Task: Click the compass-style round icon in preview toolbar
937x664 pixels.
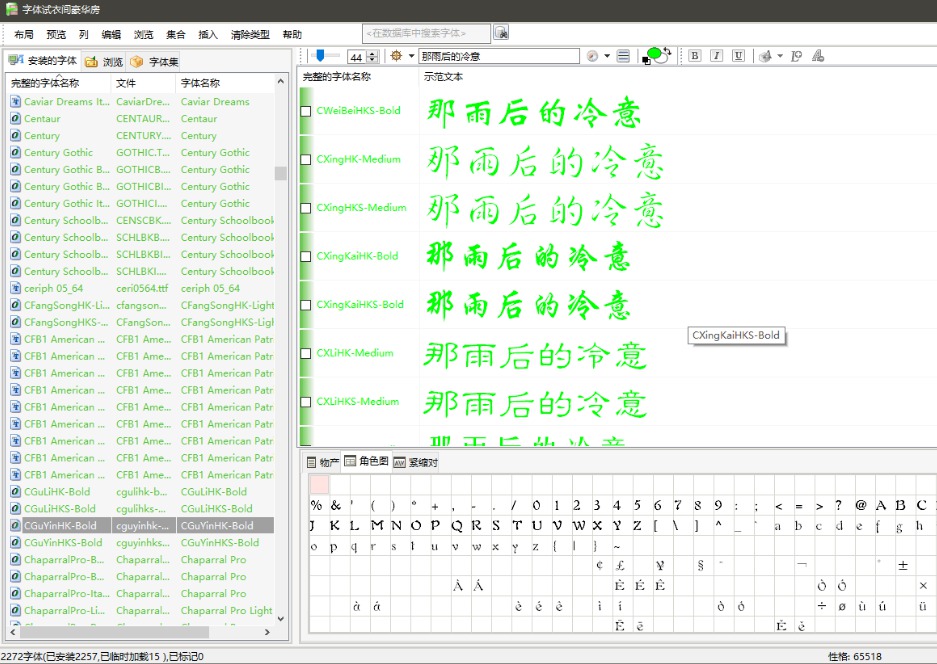Action: click(593, 56)
